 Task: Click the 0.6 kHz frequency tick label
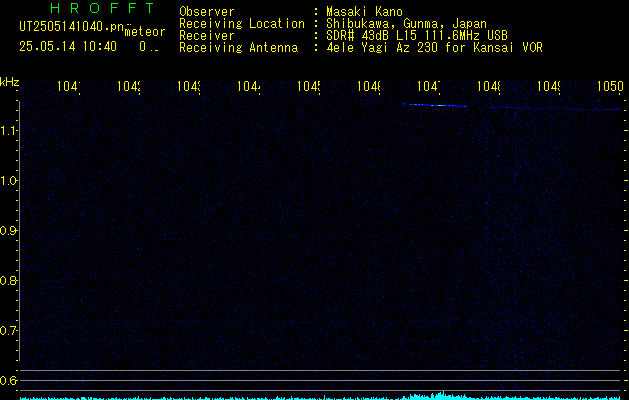(8, 380)
